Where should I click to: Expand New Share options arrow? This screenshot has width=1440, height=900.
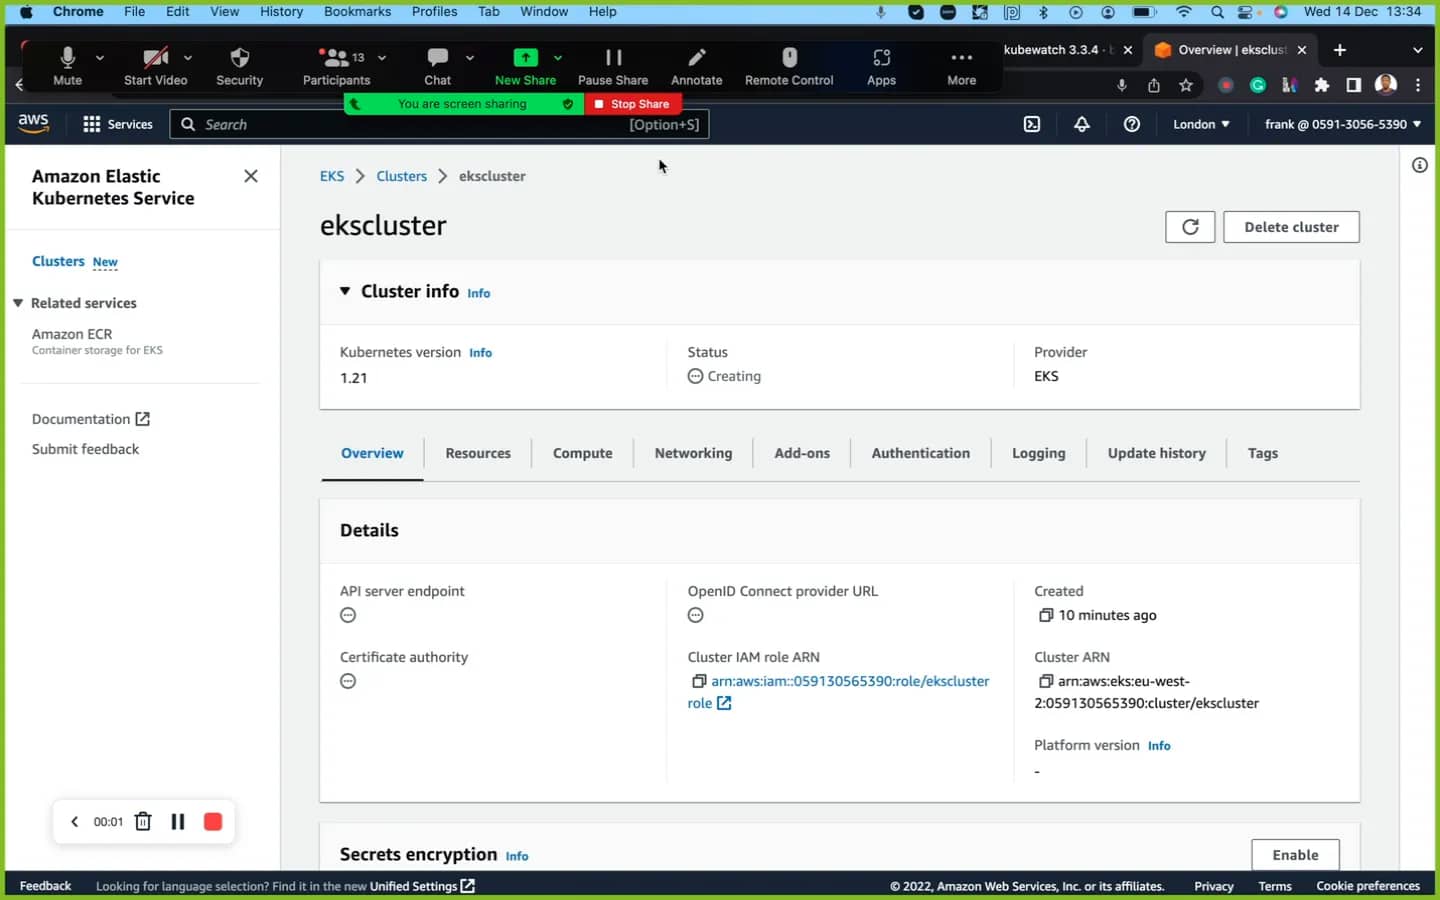click(558, 58)
